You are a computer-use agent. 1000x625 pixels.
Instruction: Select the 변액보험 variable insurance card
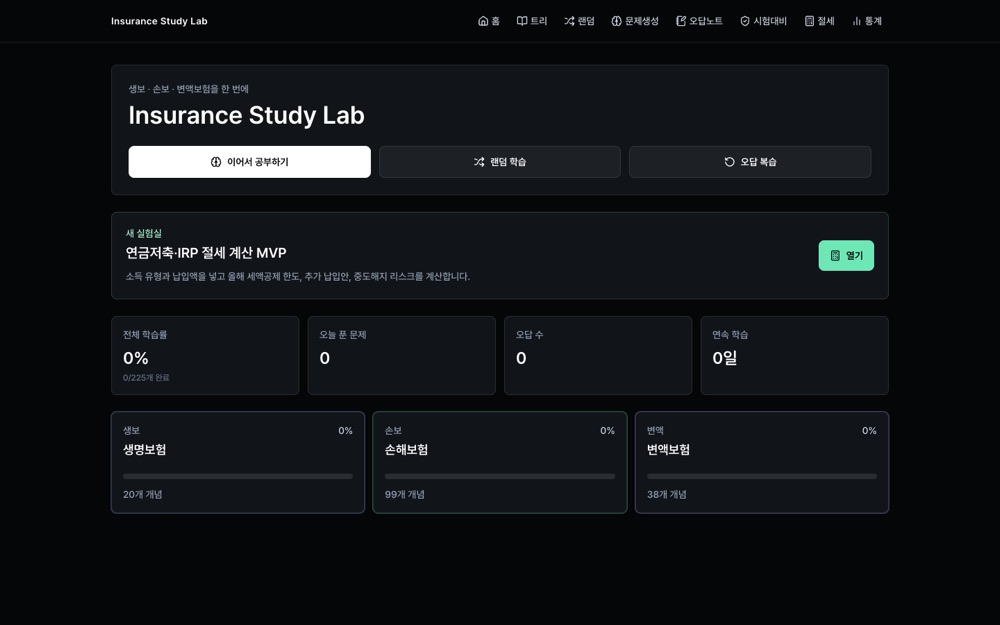762,462
